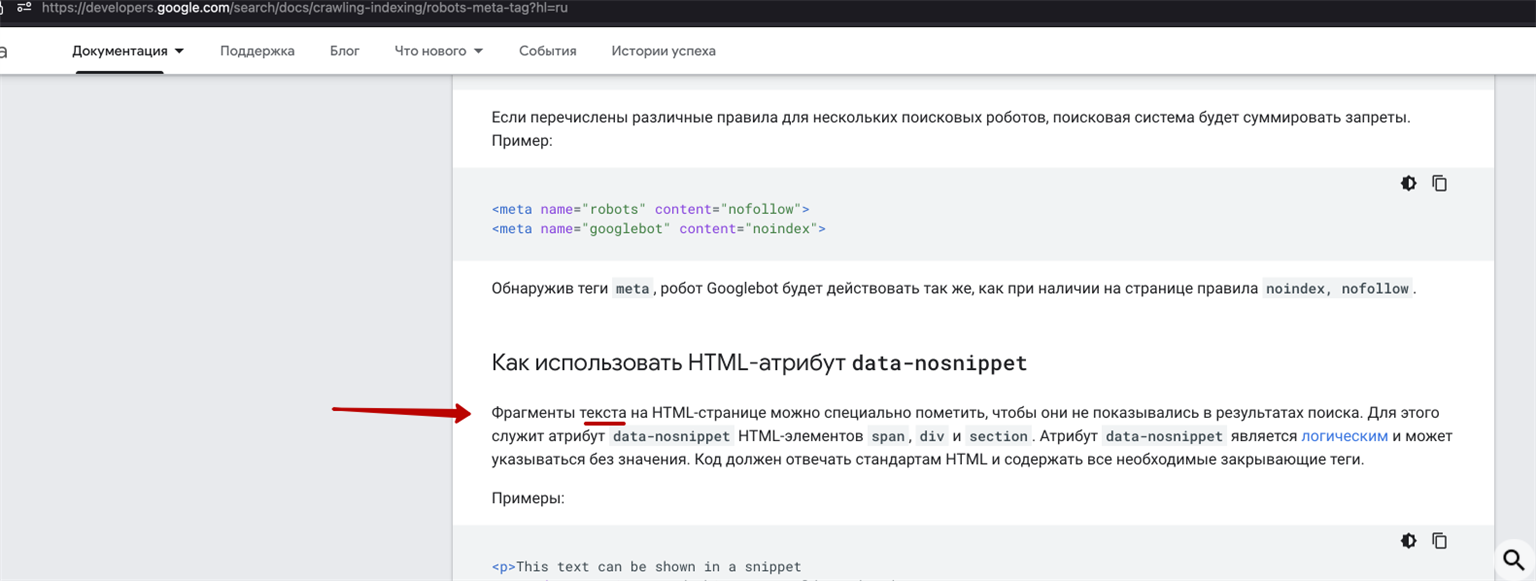The image size is (1536, 581).
Task: Open the События page
Action: click(x=548, y=51)
